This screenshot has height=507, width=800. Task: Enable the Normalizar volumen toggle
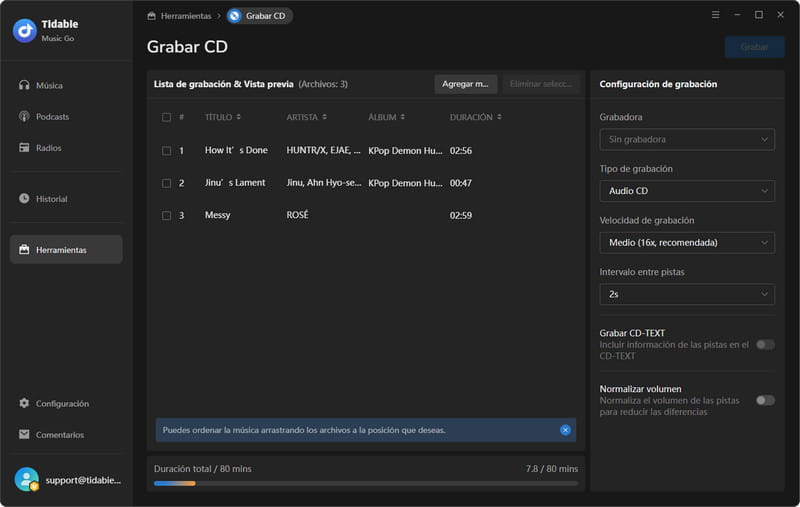coord(765,400)
